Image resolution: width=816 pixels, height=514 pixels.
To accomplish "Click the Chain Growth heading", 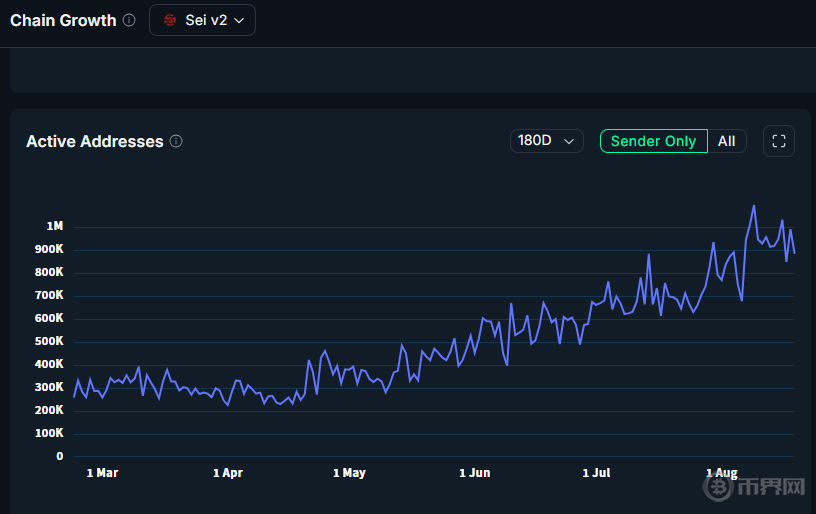I will click(63, 20).
